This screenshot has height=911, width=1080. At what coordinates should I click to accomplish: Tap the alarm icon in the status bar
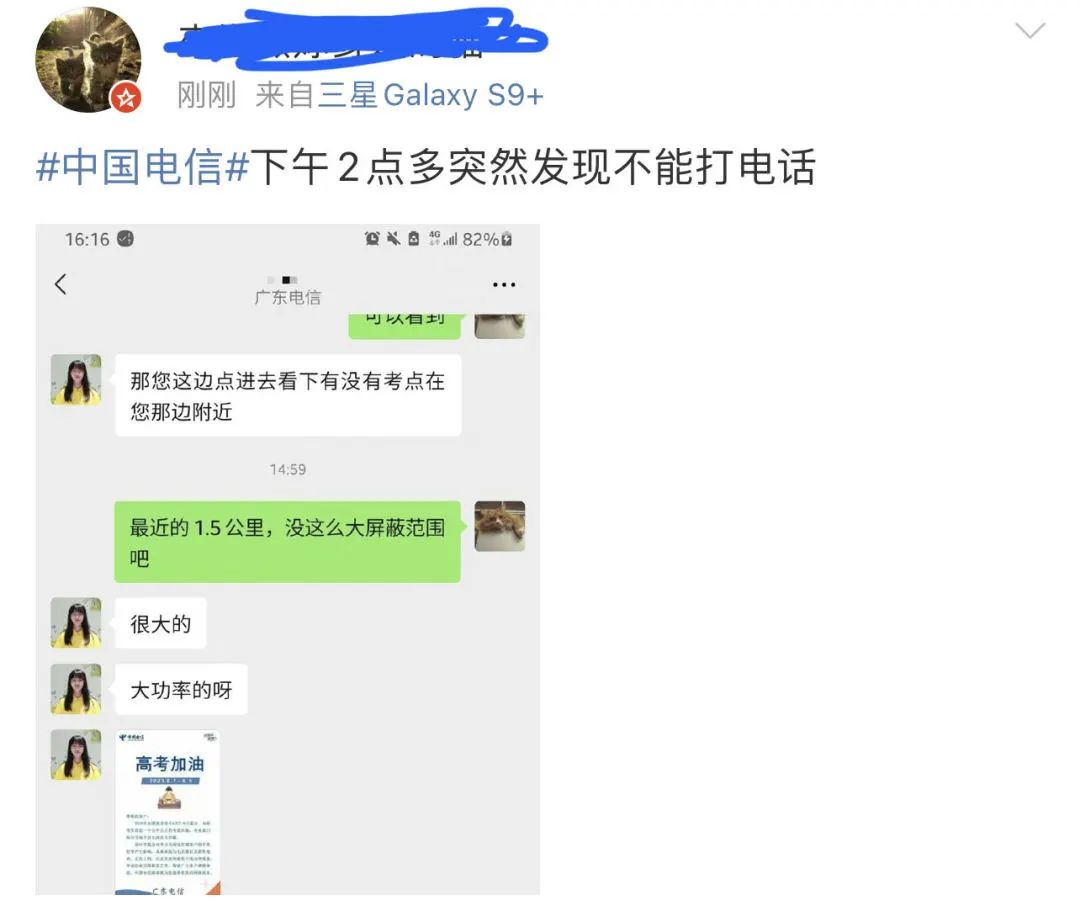[x=372, y=239]
